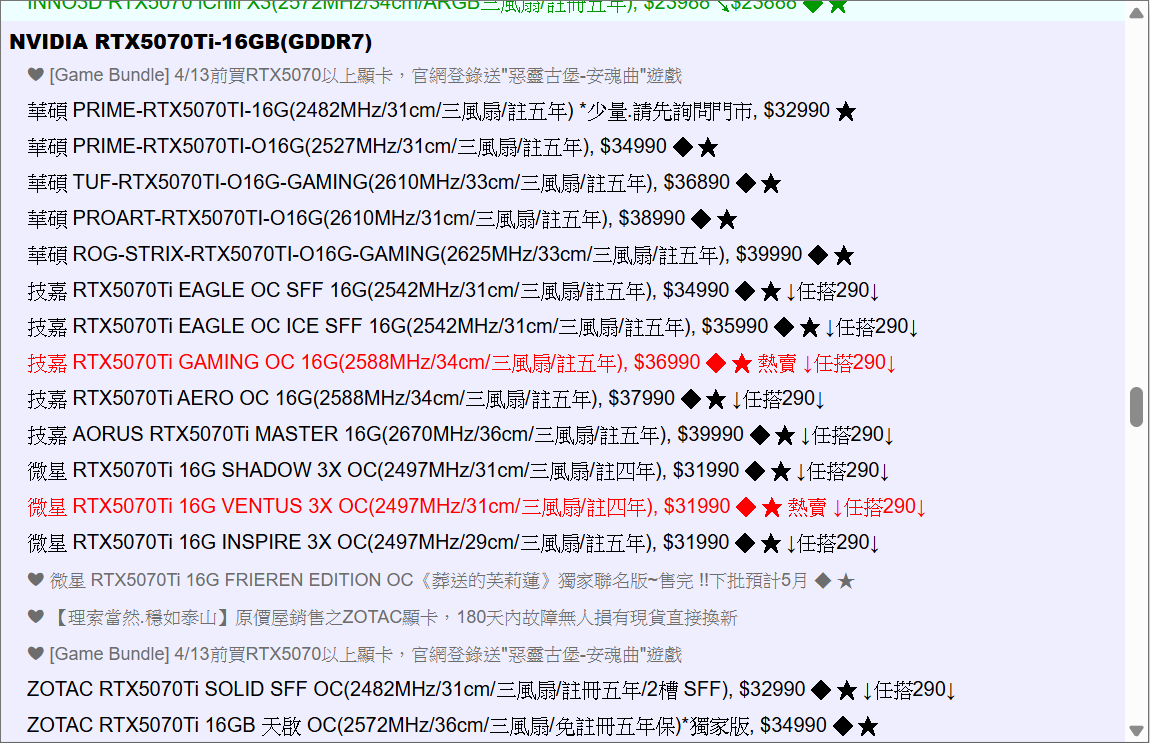Click the ↓任搭290↓ label on the ZOTAC SOLID SFF row
1150x743 pixels.
(x=909, y=690)
